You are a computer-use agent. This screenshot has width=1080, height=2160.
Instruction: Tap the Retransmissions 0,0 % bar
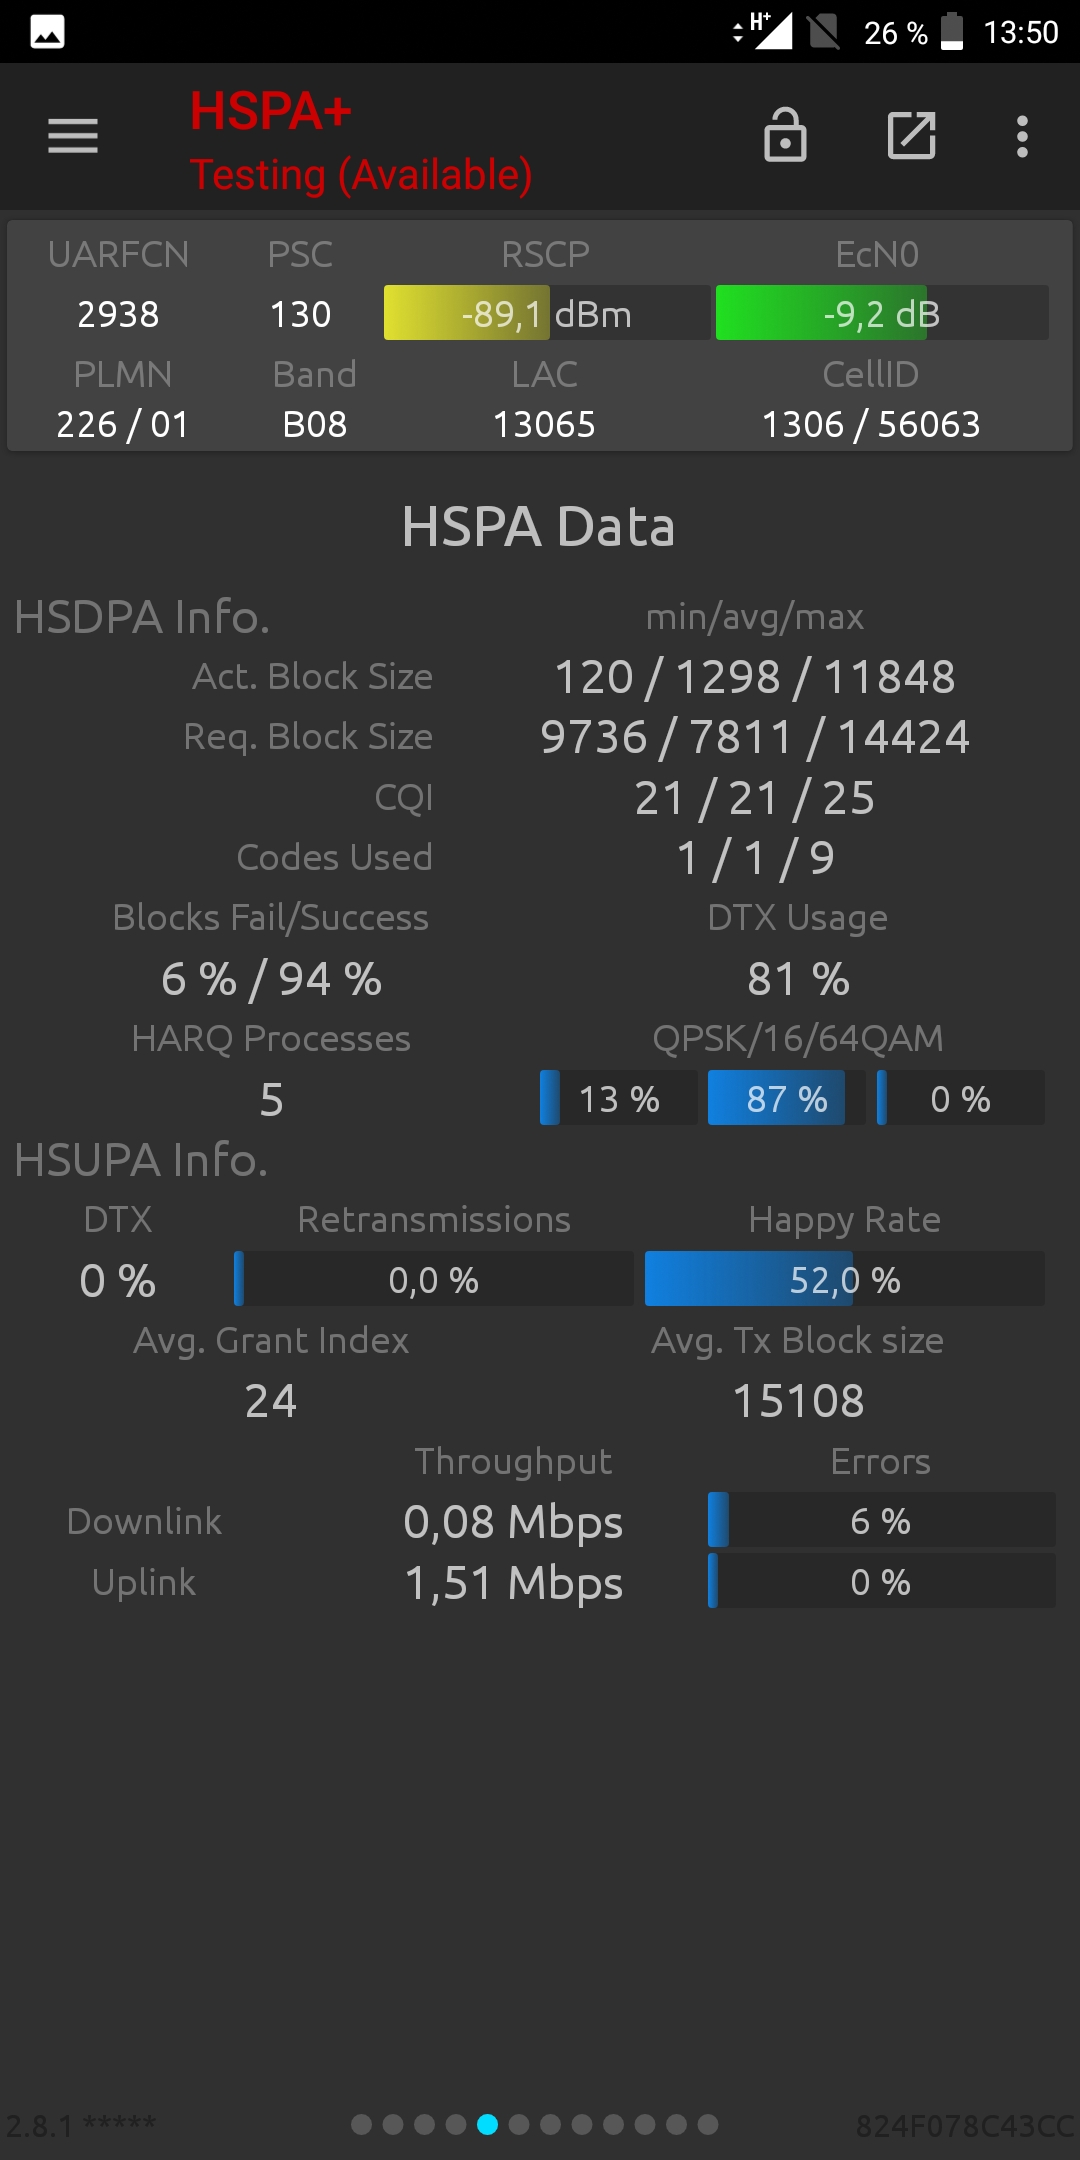[434, 1279]
